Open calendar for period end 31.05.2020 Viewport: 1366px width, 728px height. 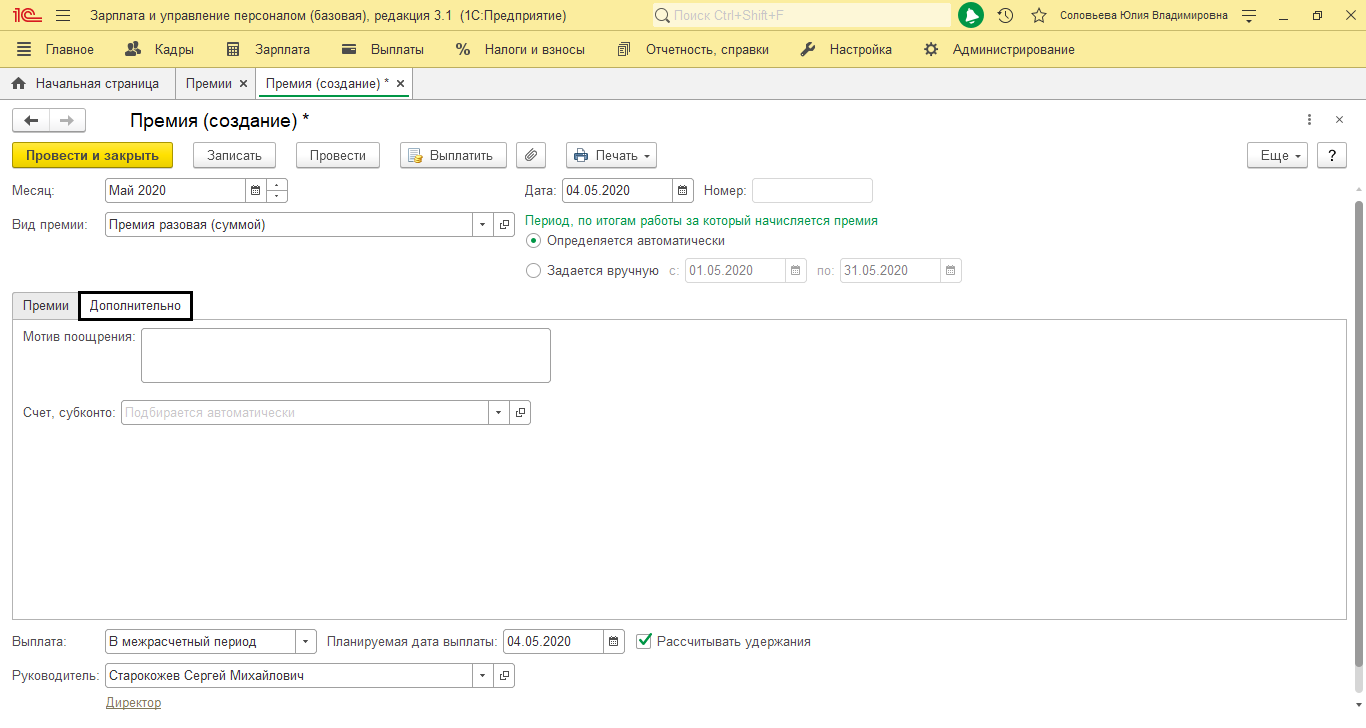tap(950, 270)
